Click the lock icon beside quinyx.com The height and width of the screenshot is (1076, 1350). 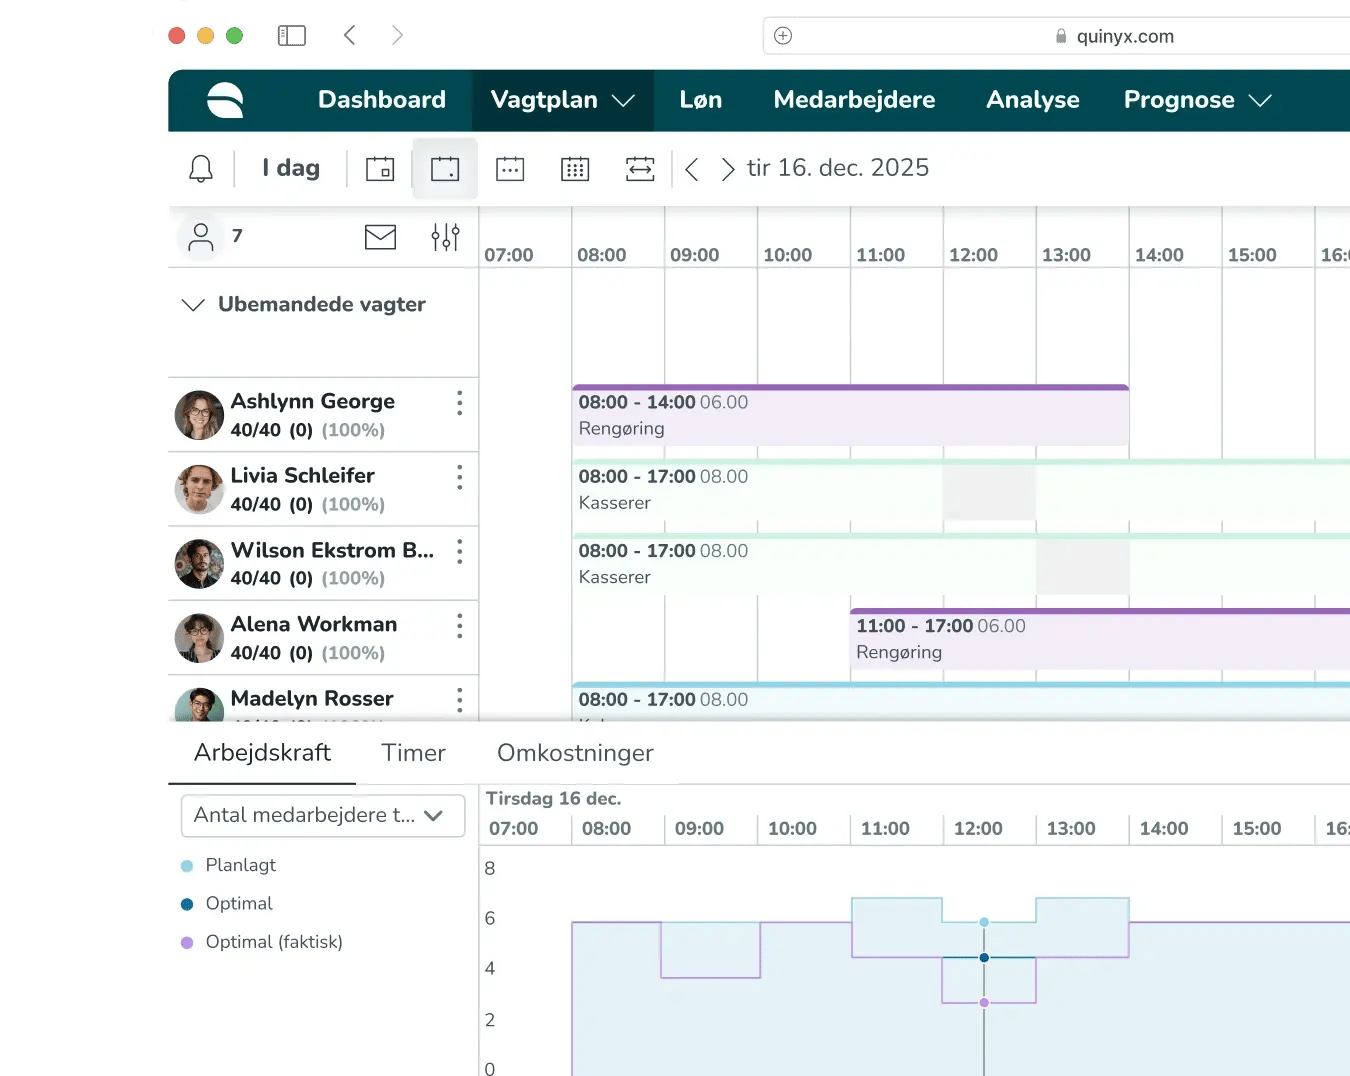1061,36
